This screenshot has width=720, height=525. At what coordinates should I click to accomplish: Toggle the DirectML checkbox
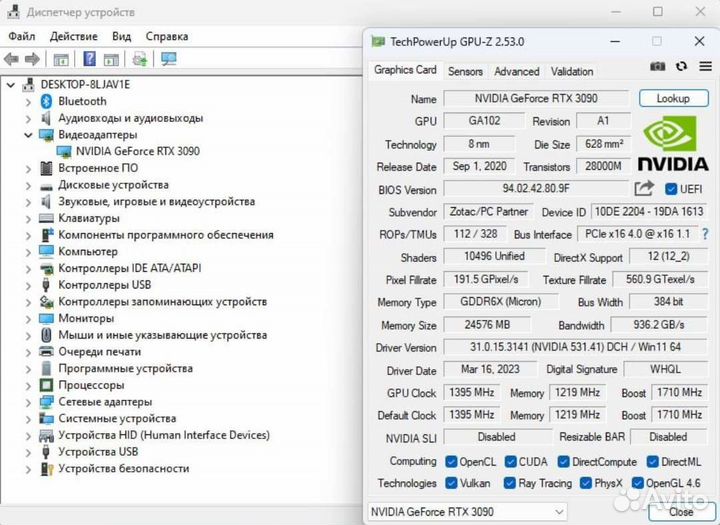pyautogui.click(x=652, y=462)
